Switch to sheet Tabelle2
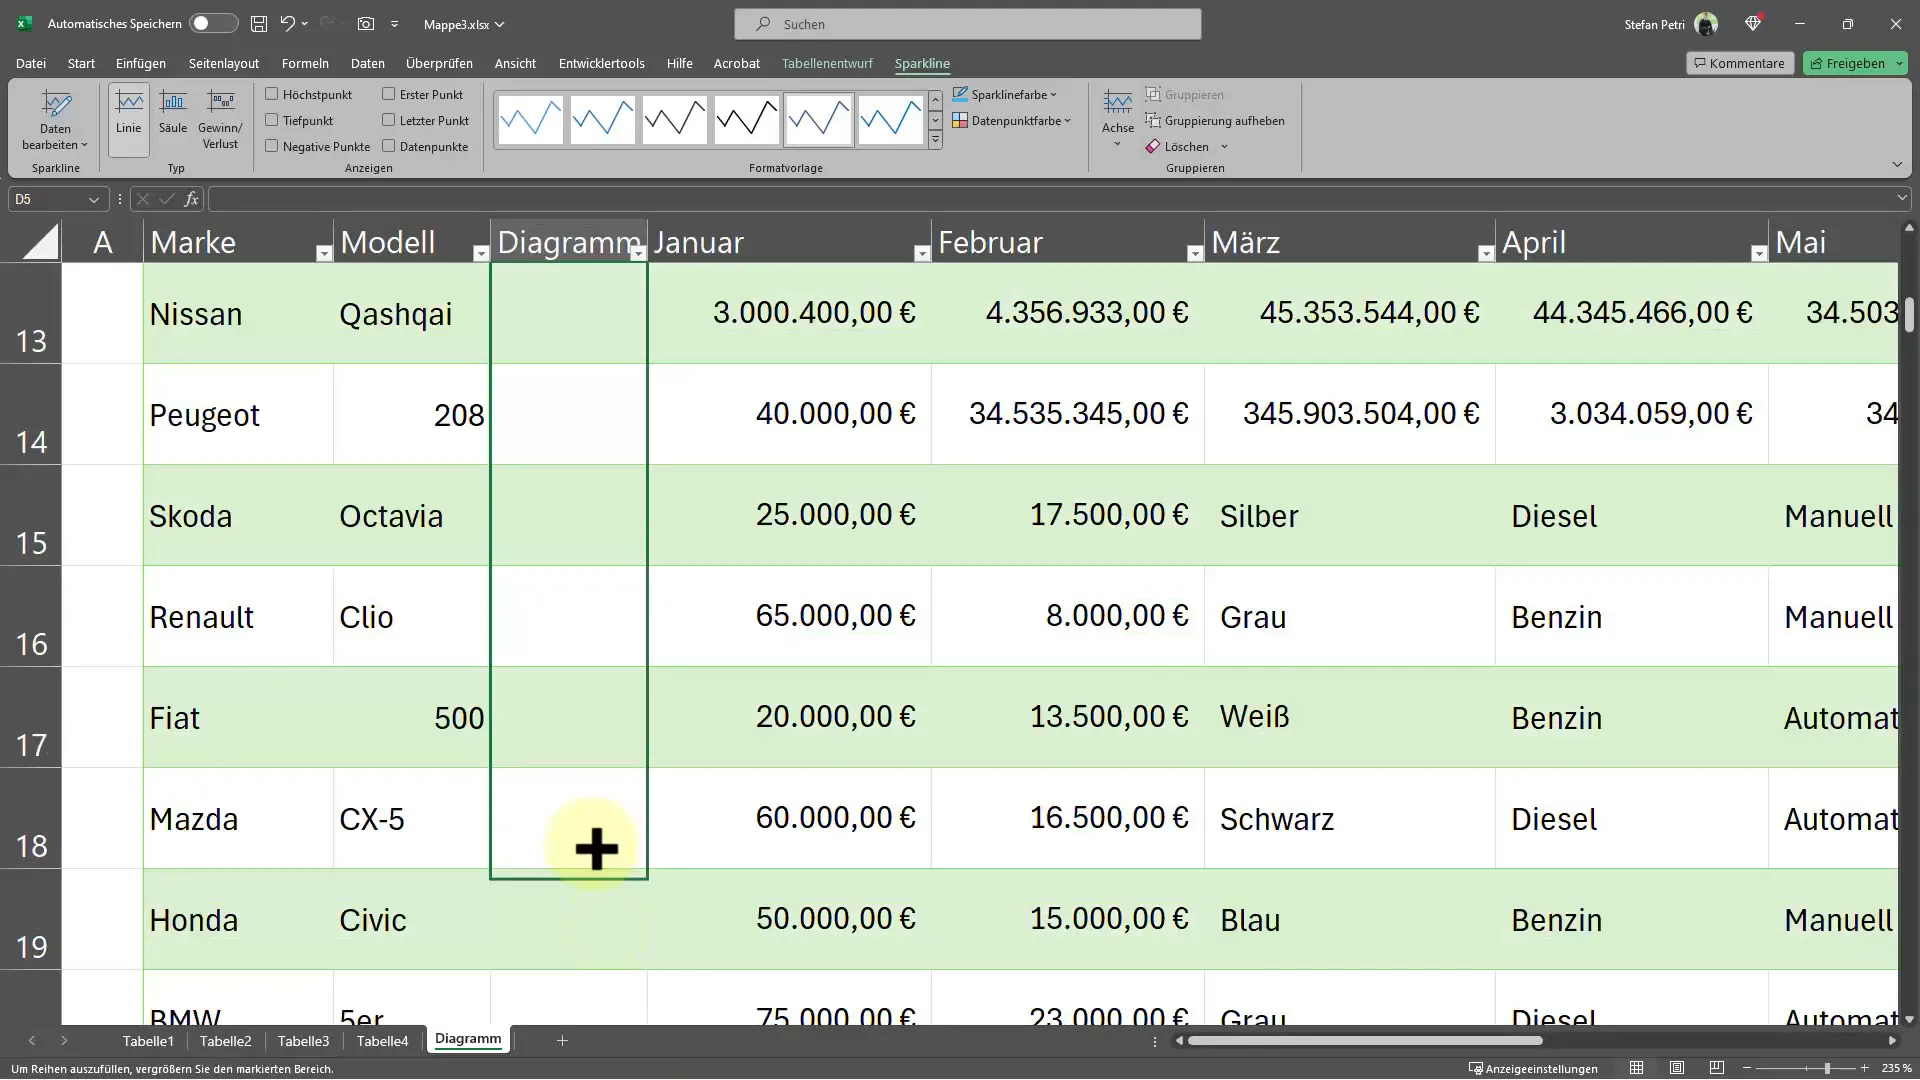This screenshot has width=1920, height=1080. click(226, 1041)
